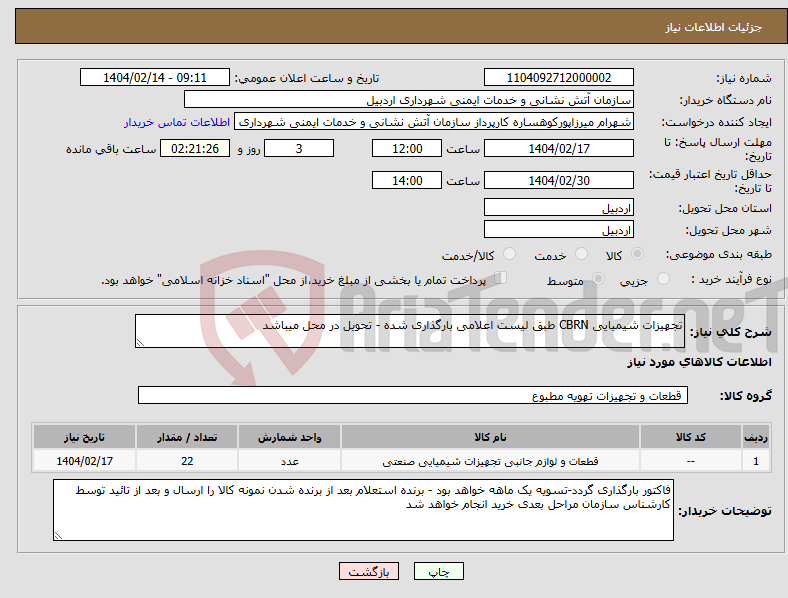Viewport: 788px width, 598px height.
Task: Click the need date cell 1404/02/17
Action: click(x=84, y=461)
